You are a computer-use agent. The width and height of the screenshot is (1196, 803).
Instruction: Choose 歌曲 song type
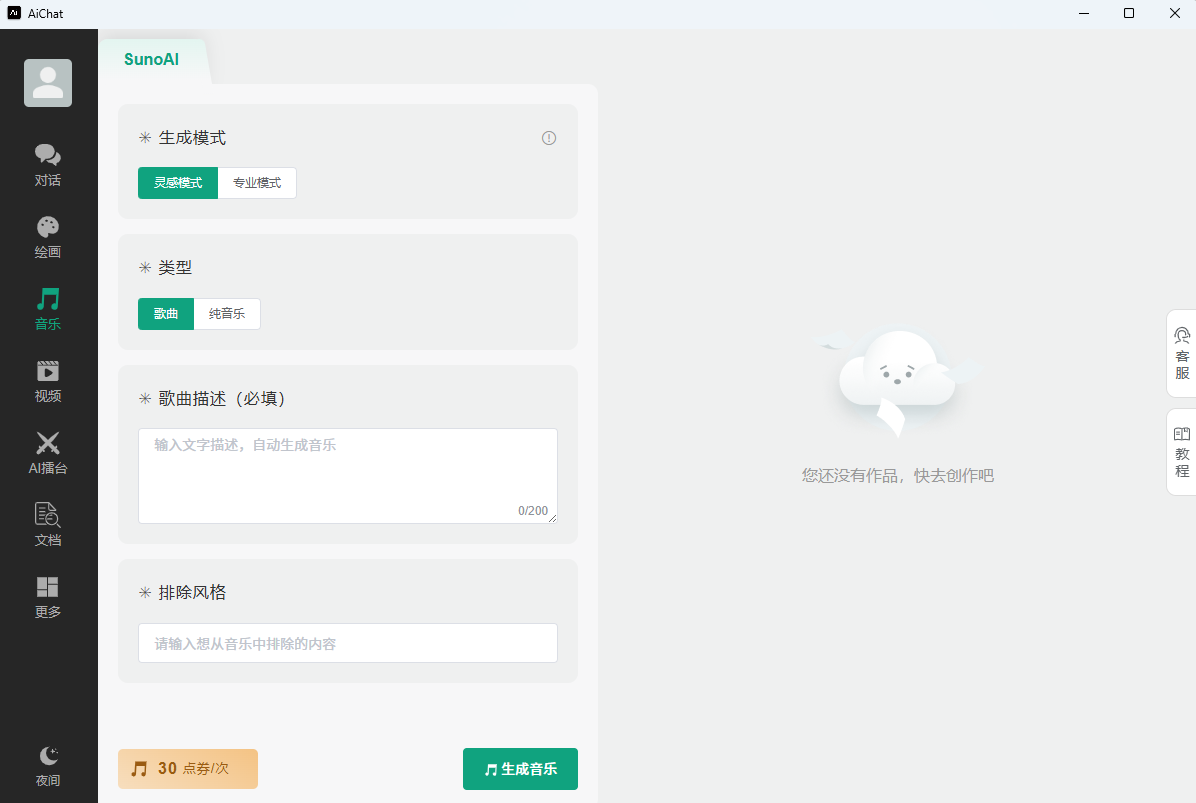(166, 314)
